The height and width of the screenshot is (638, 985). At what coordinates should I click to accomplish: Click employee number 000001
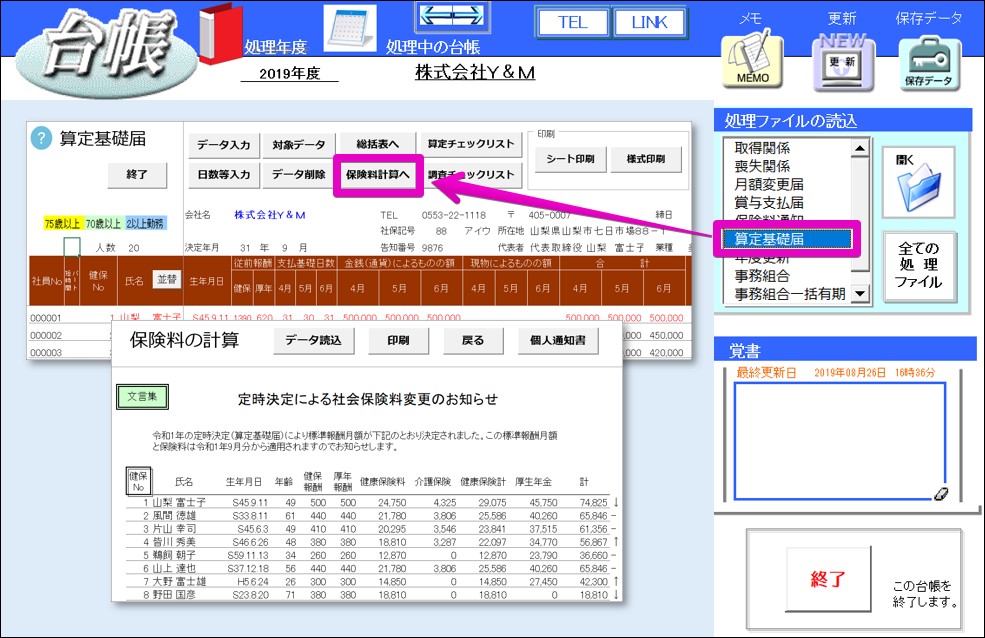(x=46, y=318)
